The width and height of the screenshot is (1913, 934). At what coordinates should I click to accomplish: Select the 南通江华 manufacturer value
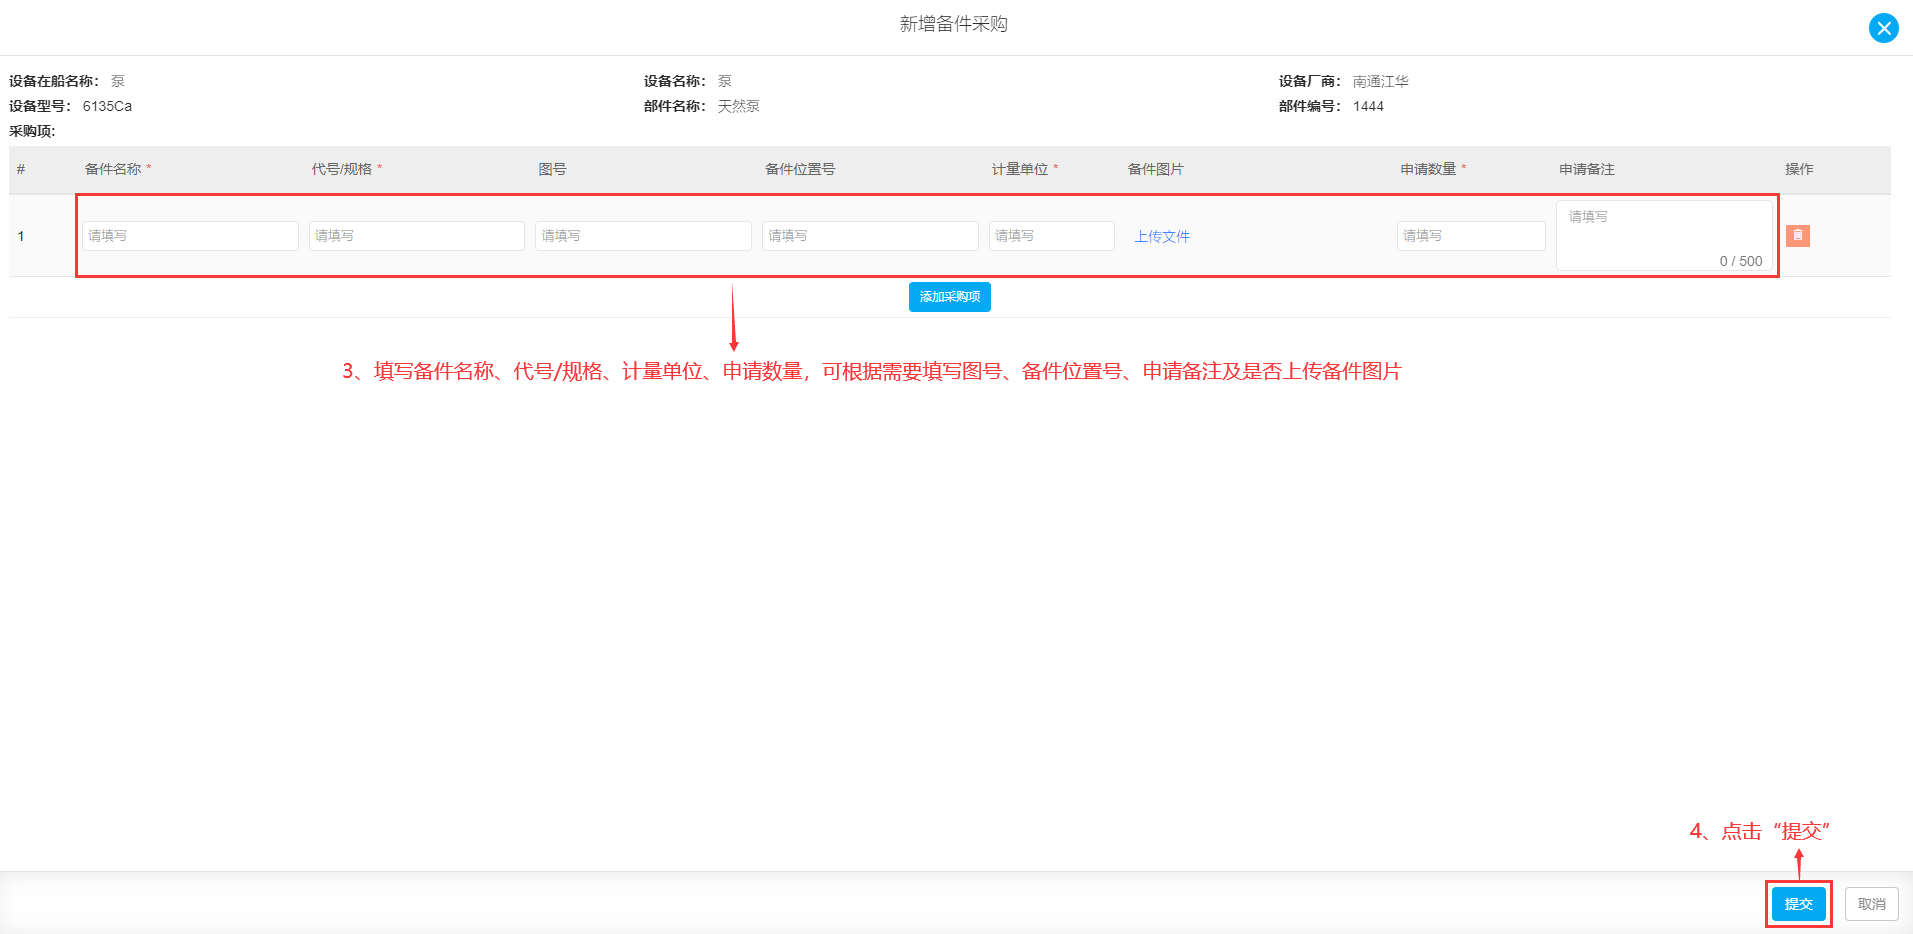[x=1380, y=81]
